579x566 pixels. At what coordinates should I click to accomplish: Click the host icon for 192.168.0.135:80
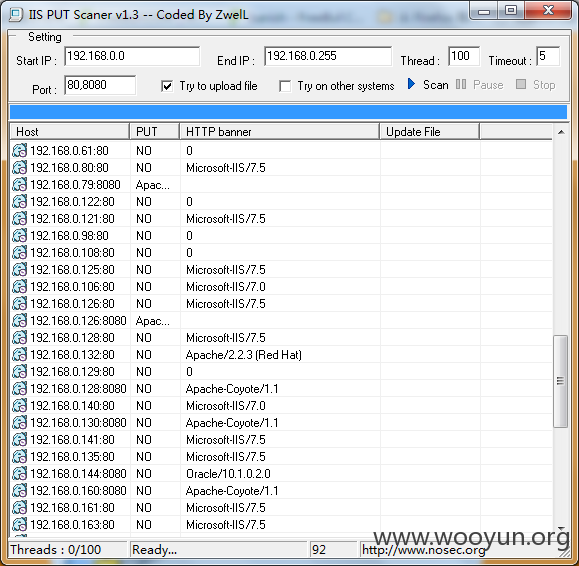[x=20, y=456]
